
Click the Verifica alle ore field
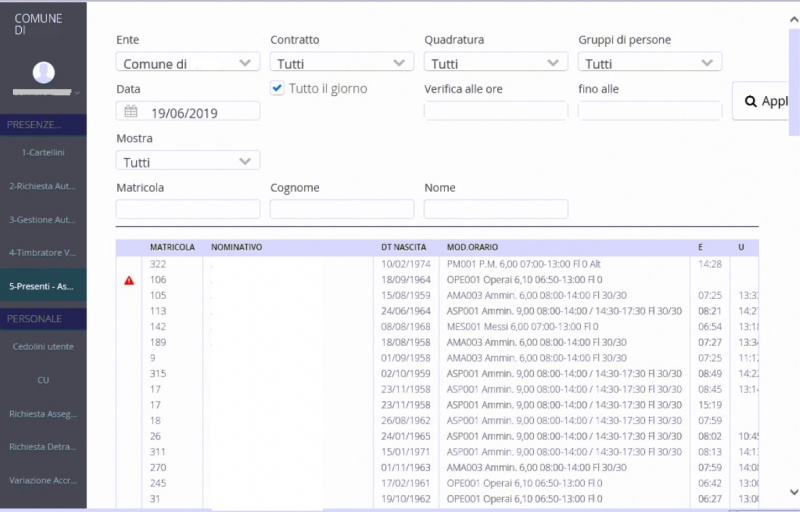[496, 111]
